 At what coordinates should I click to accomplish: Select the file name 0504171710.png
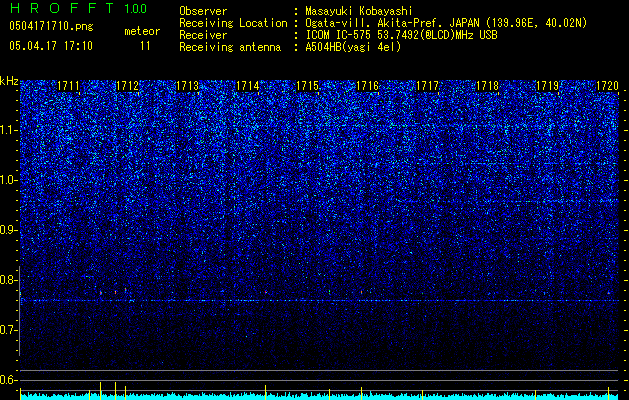click(51, 27)
